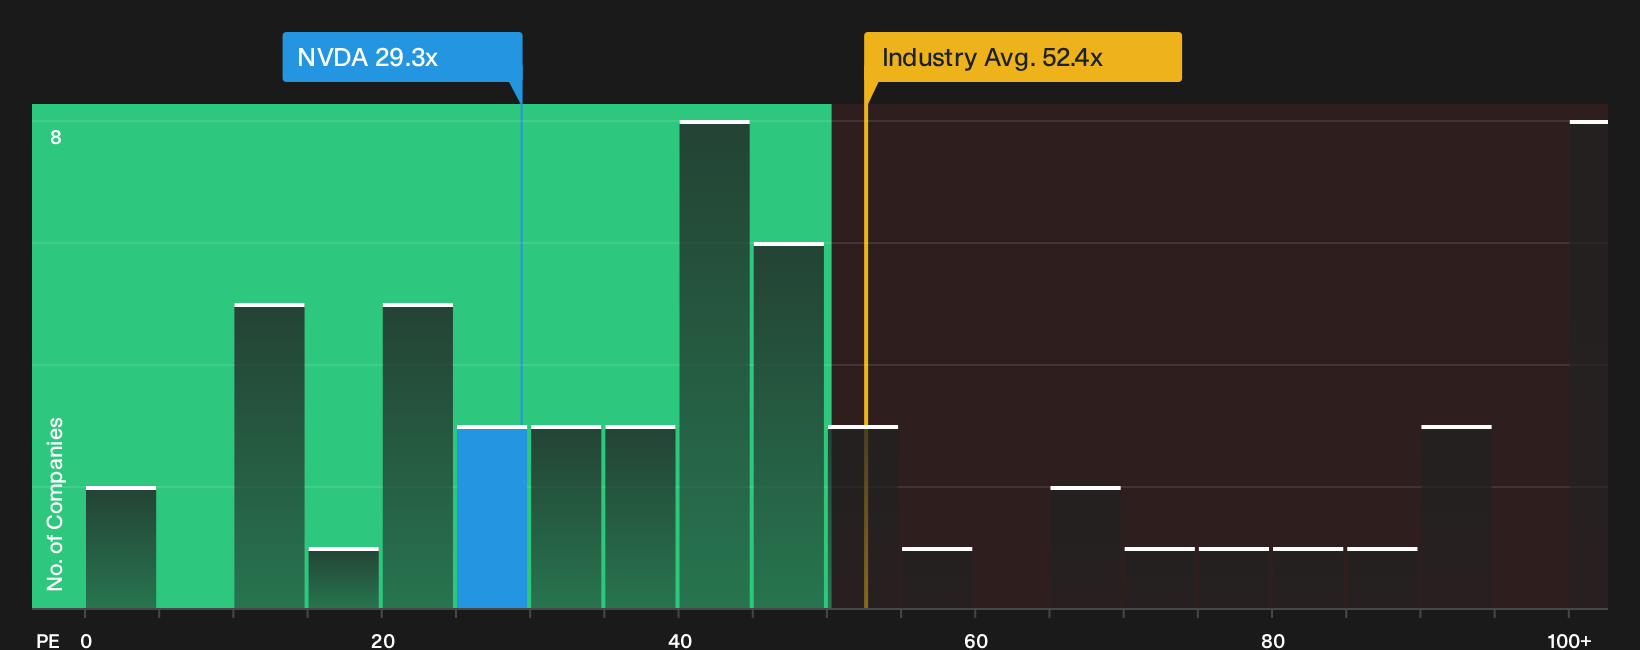Click the "20" x-axis tick label

tap(383, 640)
